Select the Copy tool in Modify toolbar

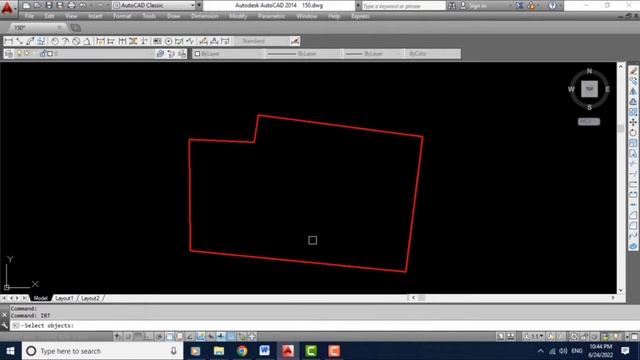coord(633,81)
